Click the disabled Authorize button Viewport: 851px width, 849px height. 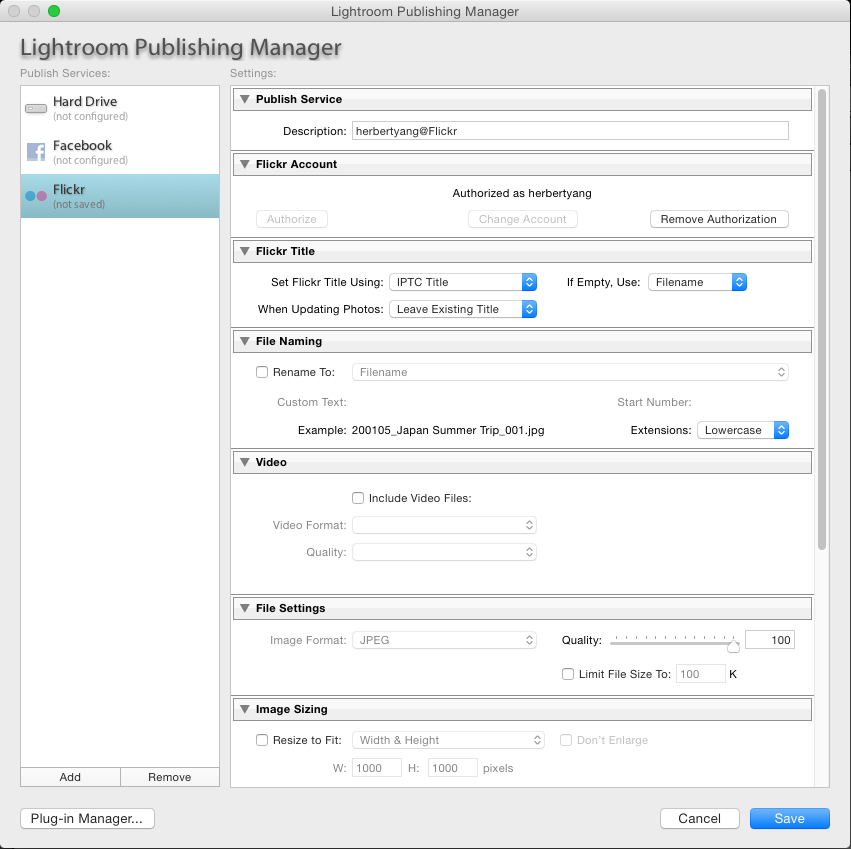291,219
